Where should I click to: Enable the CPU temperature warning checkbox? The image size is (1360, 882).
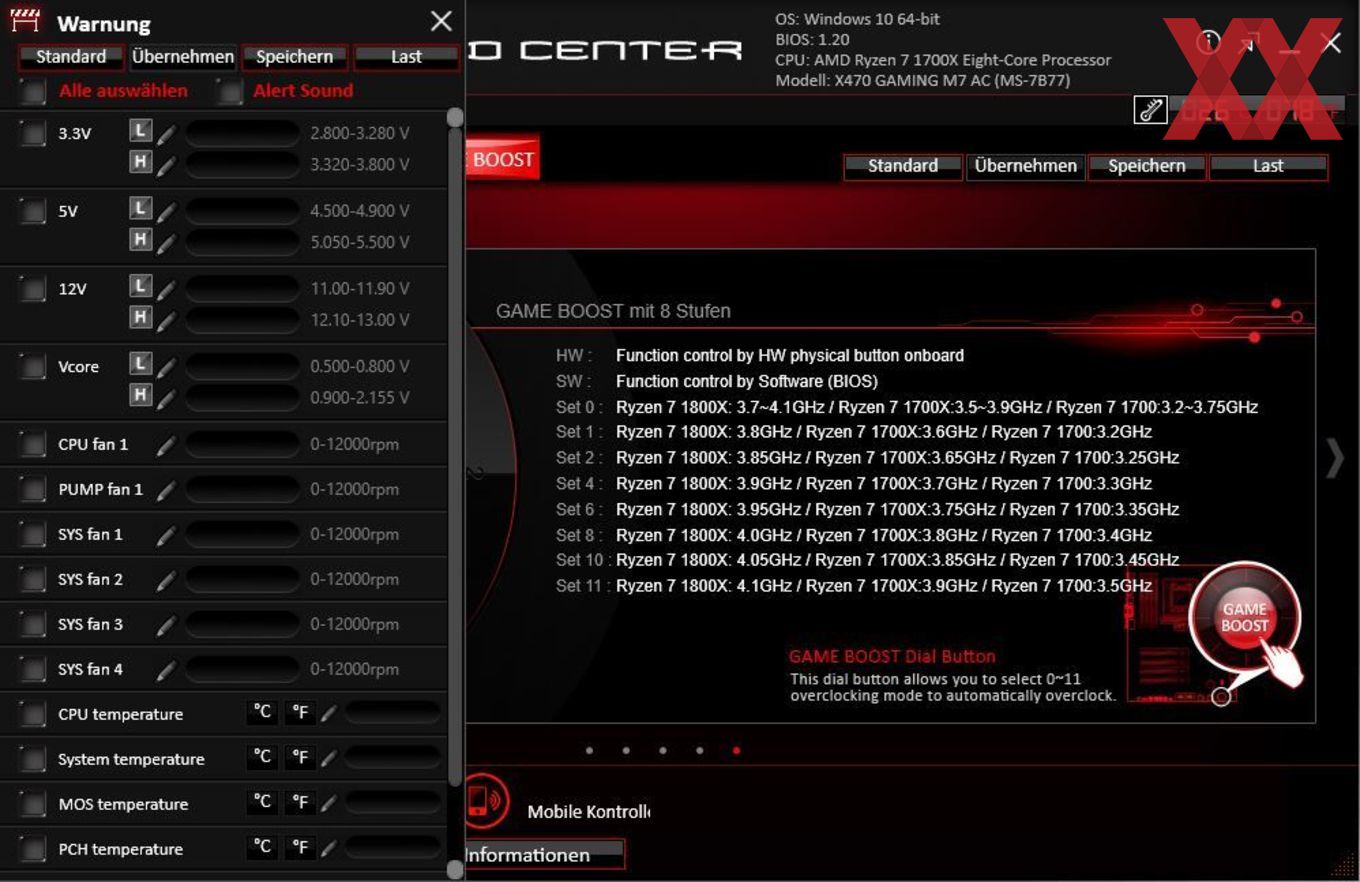(33, 714)
